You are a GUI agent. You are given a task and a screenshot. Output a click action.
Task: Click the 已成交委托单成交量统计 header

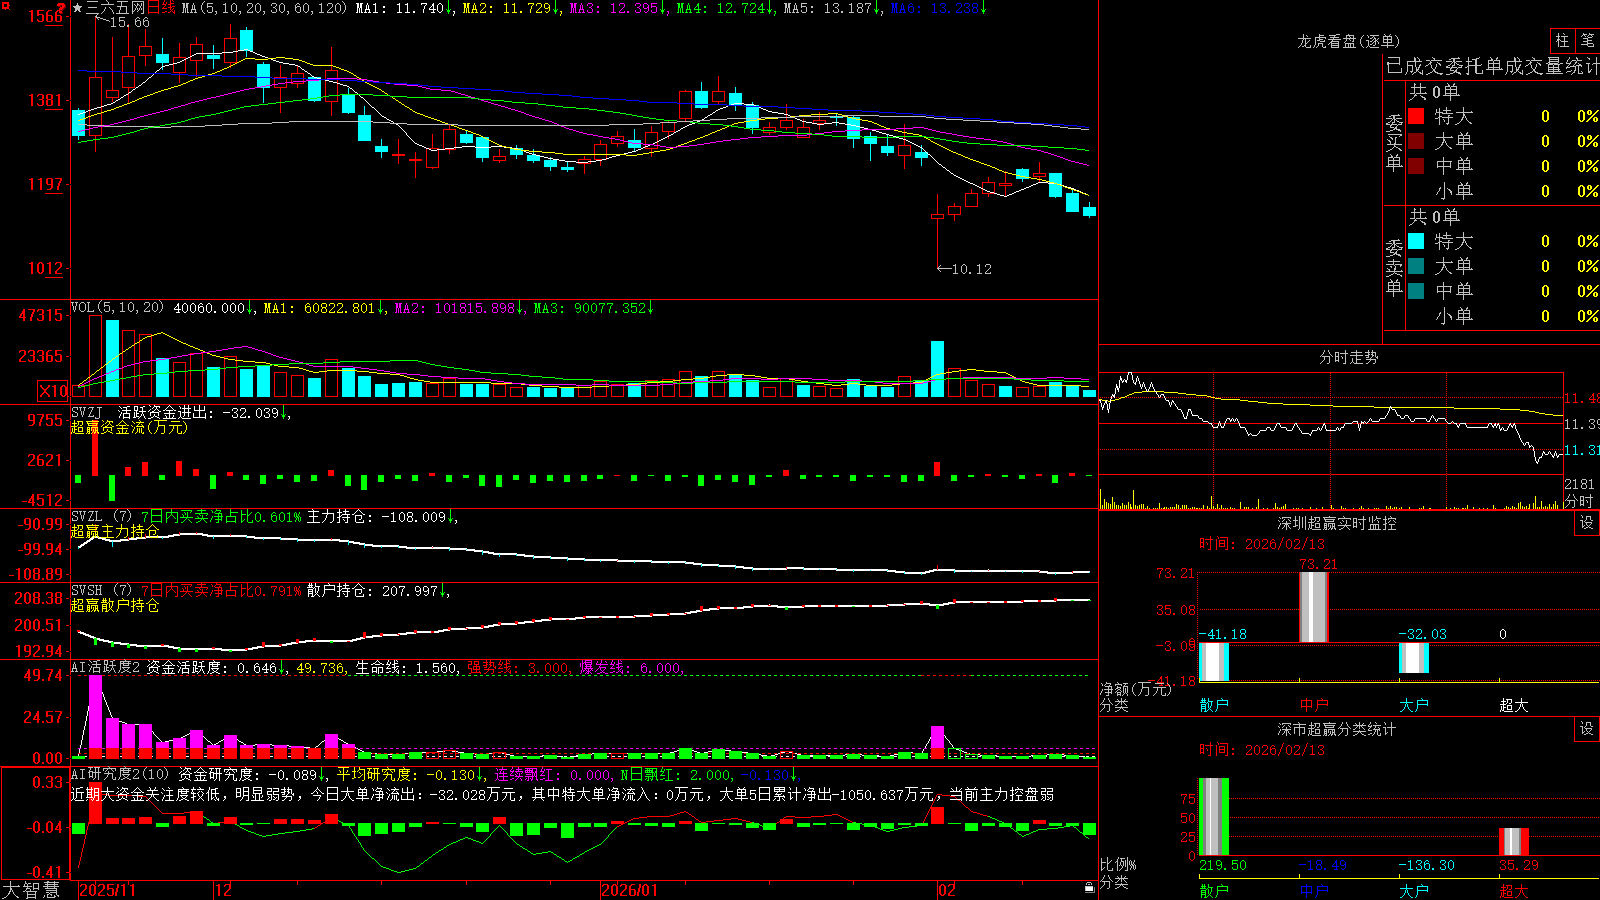[1492, 67]
